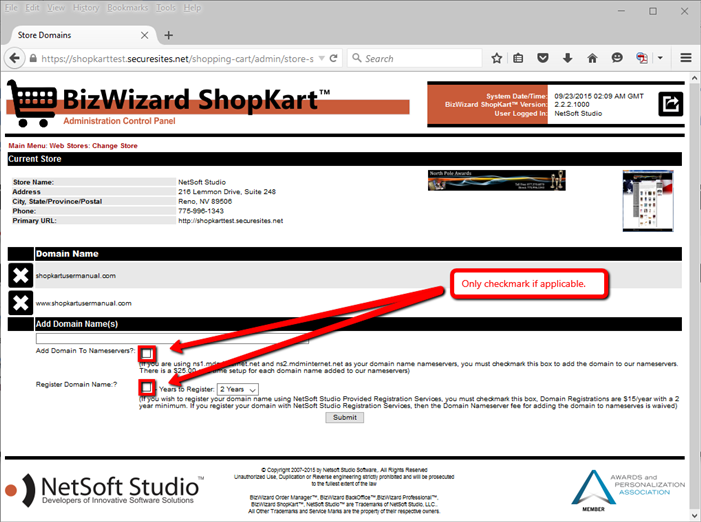Open the Edit menu
This screenshot has height=522, width=701.
click(32, 8)
